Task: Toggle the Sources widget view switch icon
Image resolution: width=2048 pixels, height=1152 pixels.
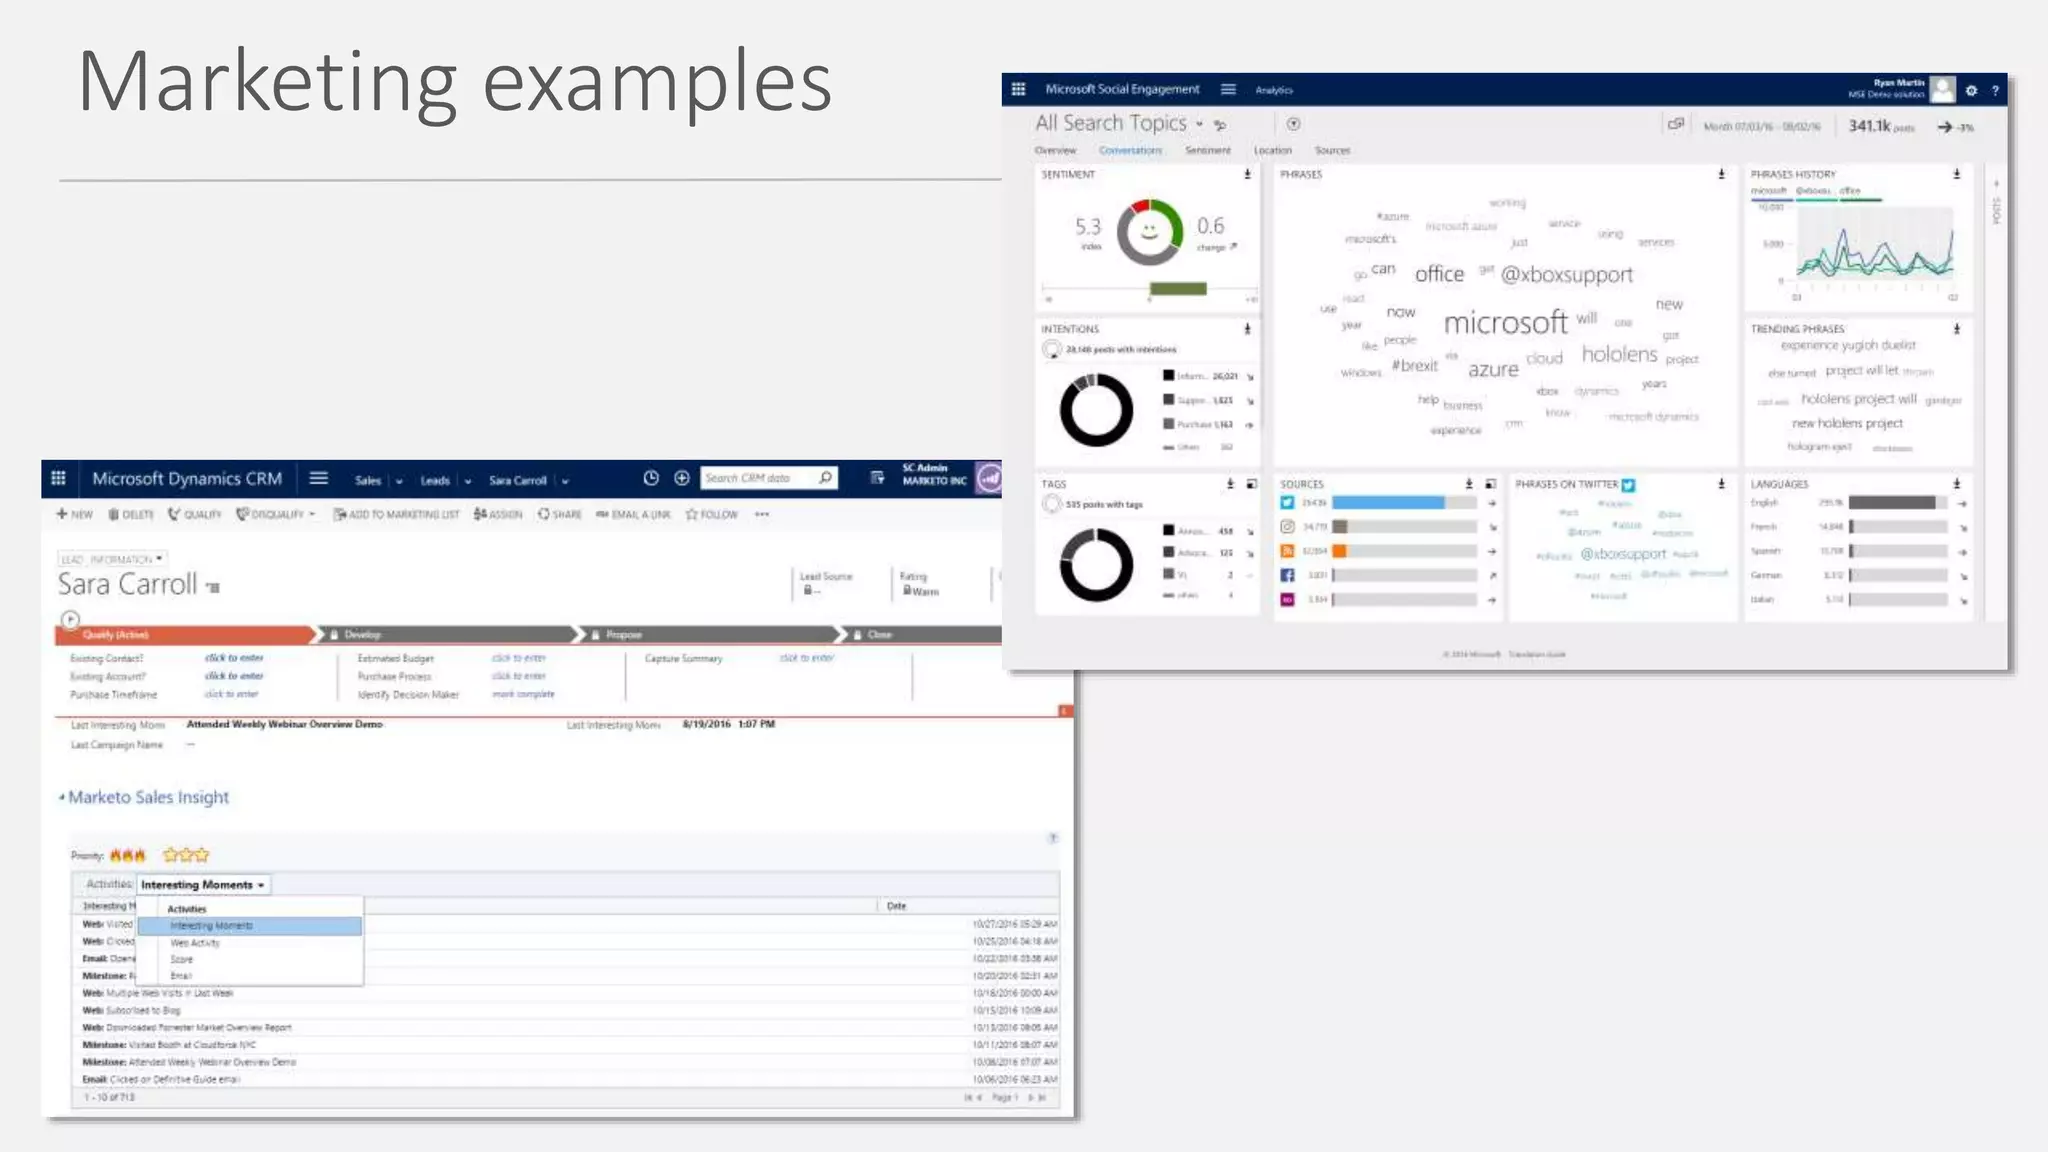Action: pyautogui.click(x=1490, y=485)
